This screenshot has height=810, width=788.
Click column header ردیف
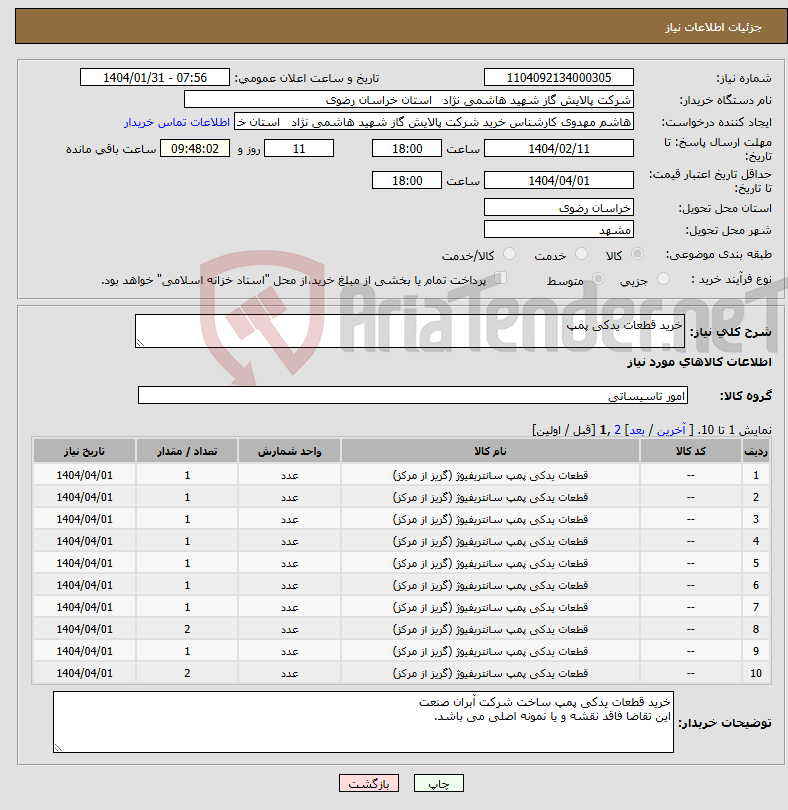point(755,451)
